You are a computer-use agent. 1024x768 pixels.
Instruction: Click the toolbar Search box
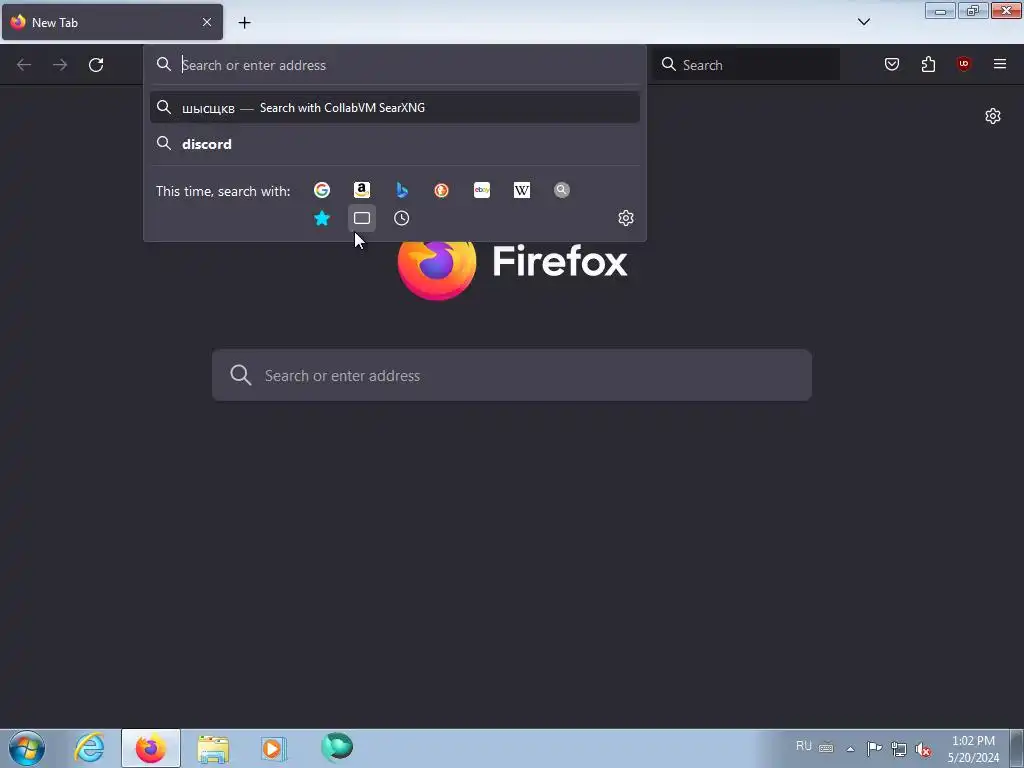tap(746, 65)
